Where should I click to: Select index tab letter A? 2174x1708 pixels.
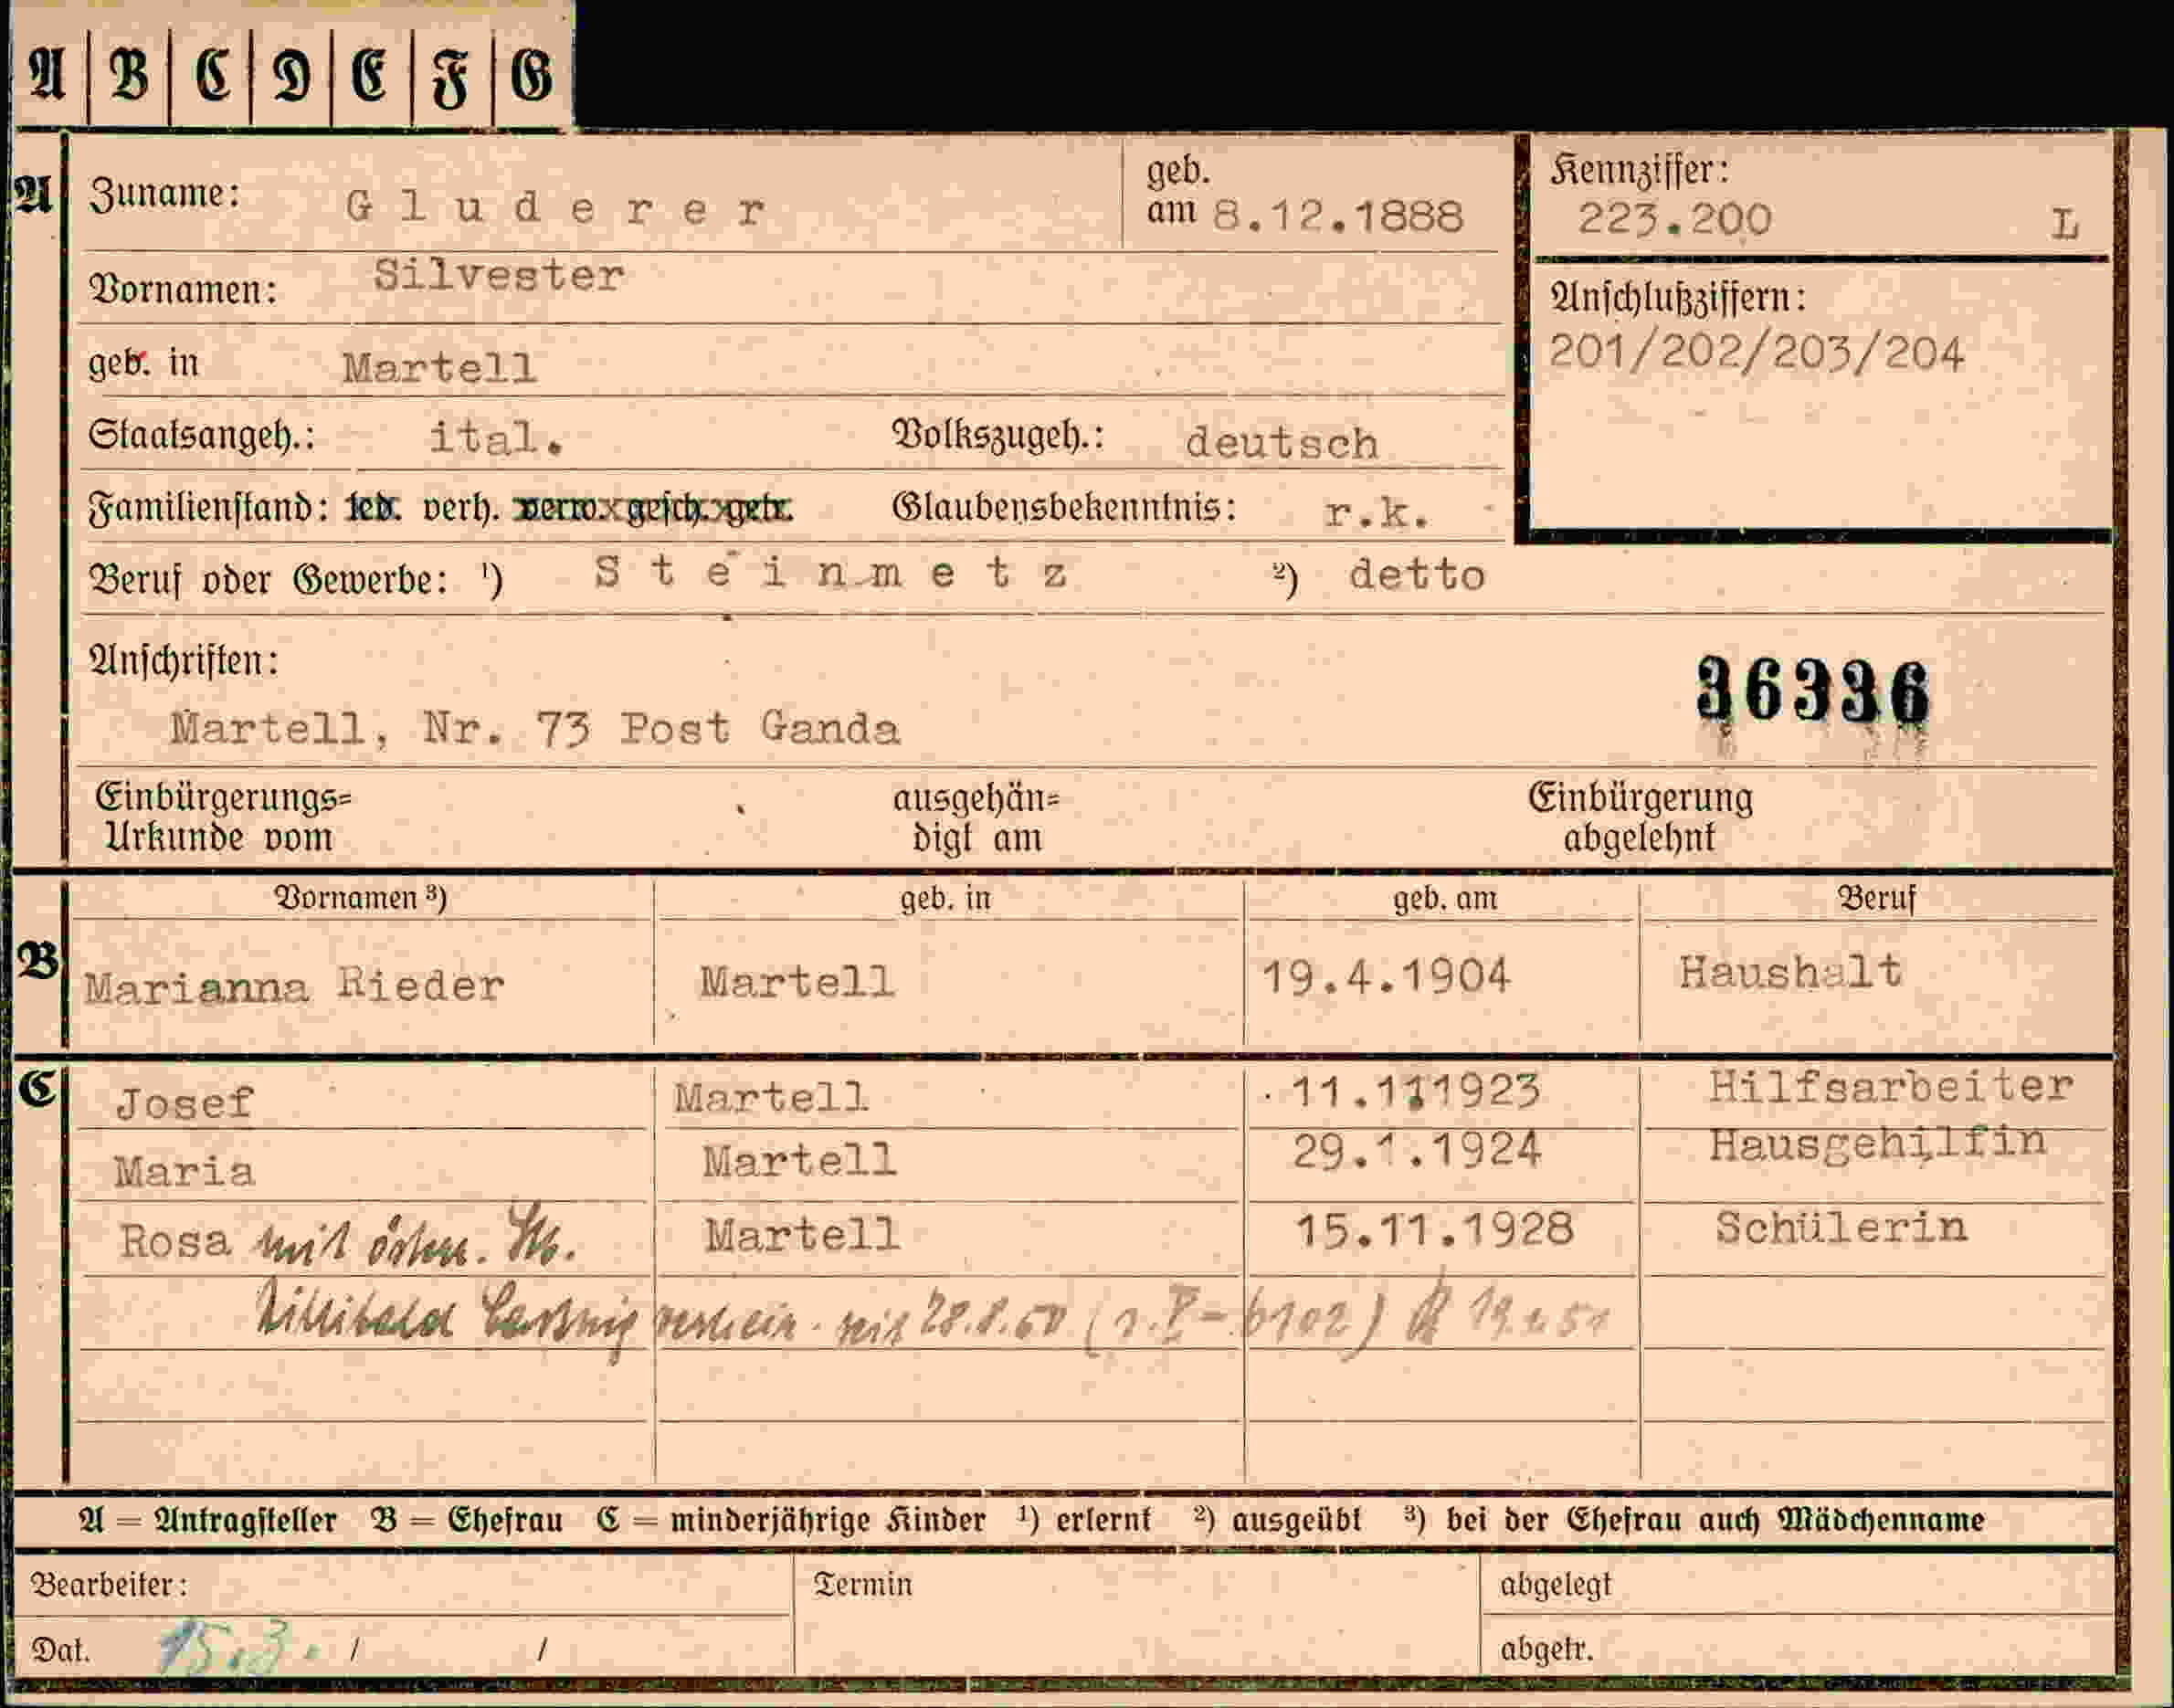tap(47, 74)
